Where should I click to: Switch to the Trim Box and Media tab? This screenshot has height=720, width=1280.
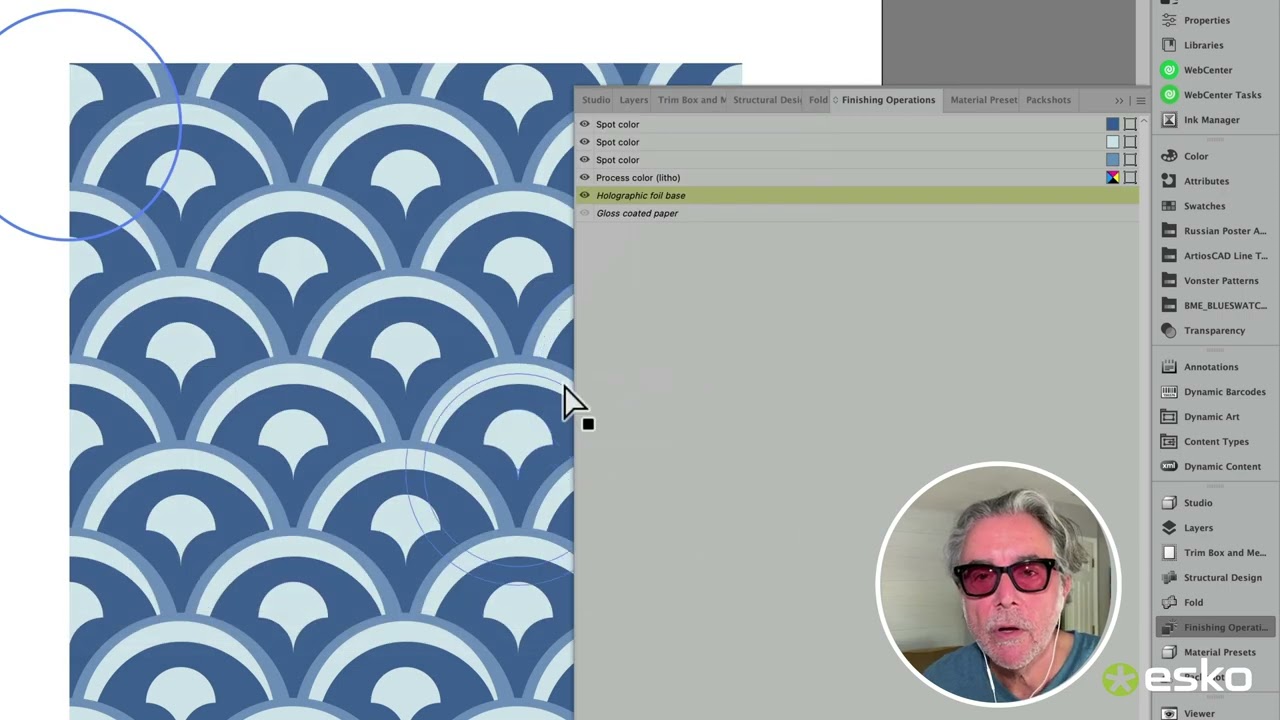[x=691, y=100]
